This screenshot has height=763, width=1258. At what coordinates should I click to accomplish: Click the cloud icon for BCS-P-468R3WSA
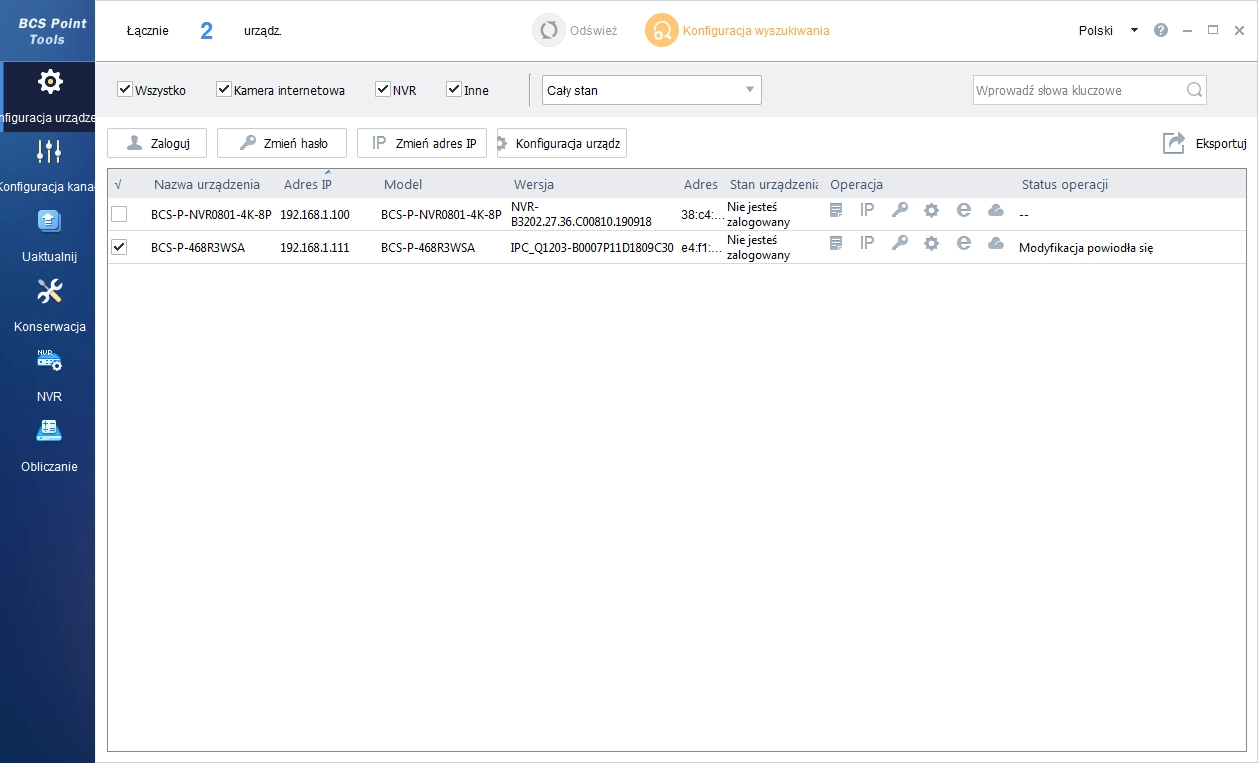(995, 242)
